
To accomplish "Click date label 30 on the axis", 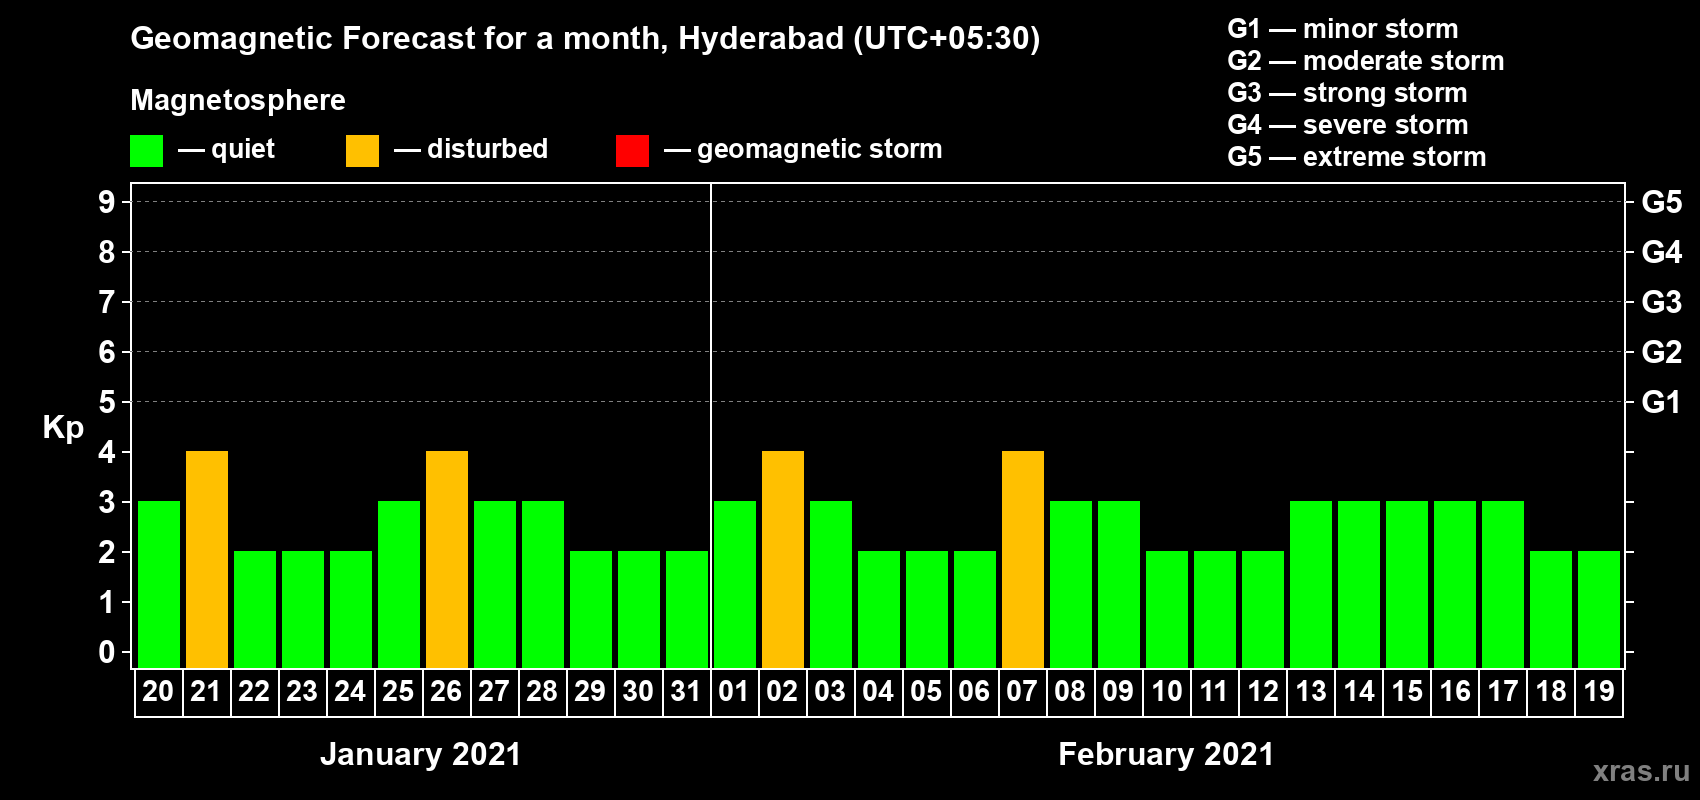I will (x=638, y=692).
